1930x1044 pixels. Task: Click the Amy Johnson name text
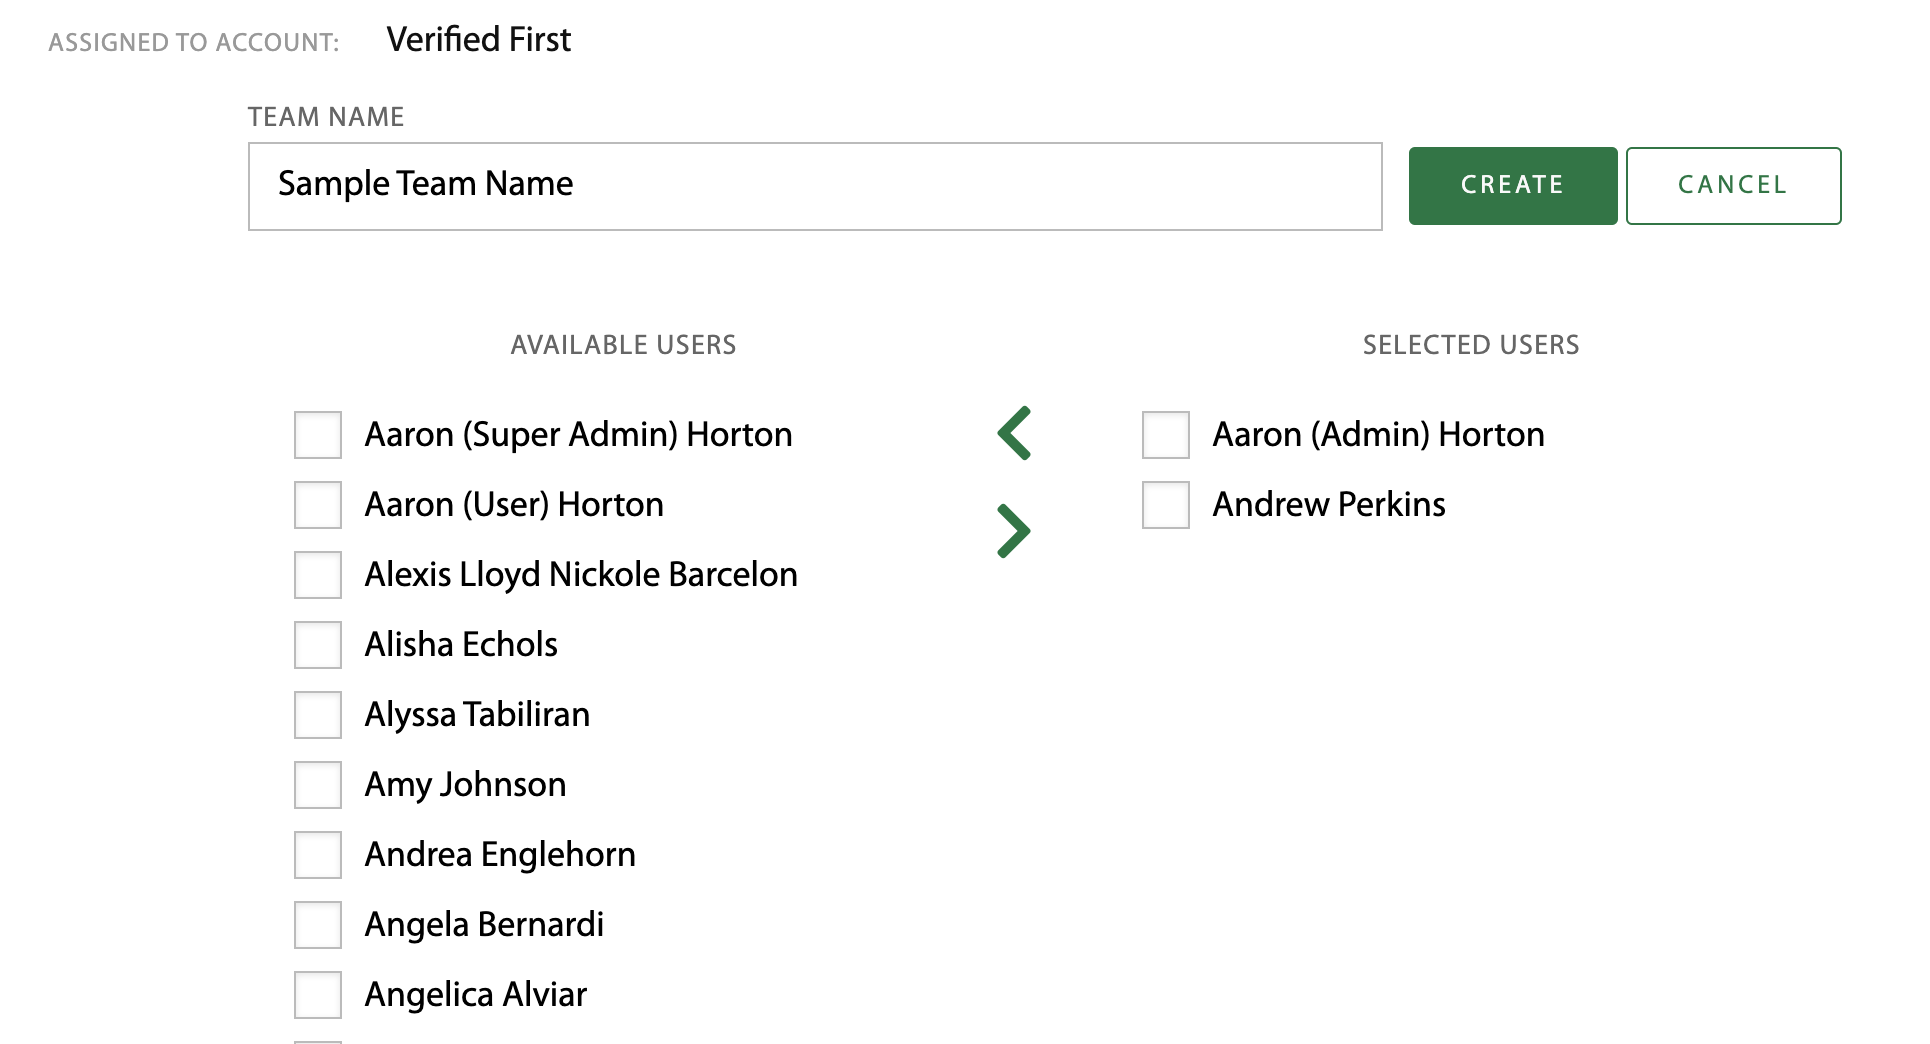click(465, 785)
